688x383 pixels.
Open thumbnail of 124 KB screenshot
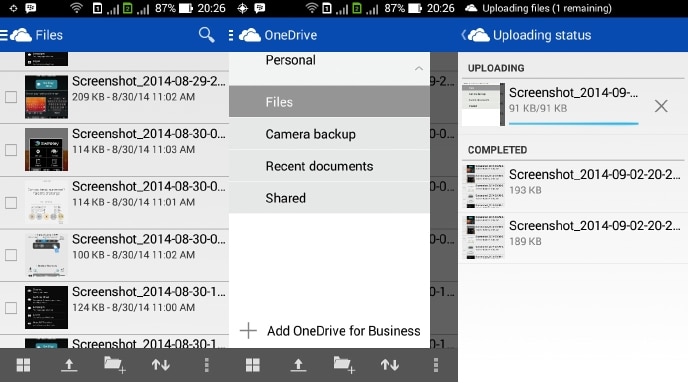46,307
